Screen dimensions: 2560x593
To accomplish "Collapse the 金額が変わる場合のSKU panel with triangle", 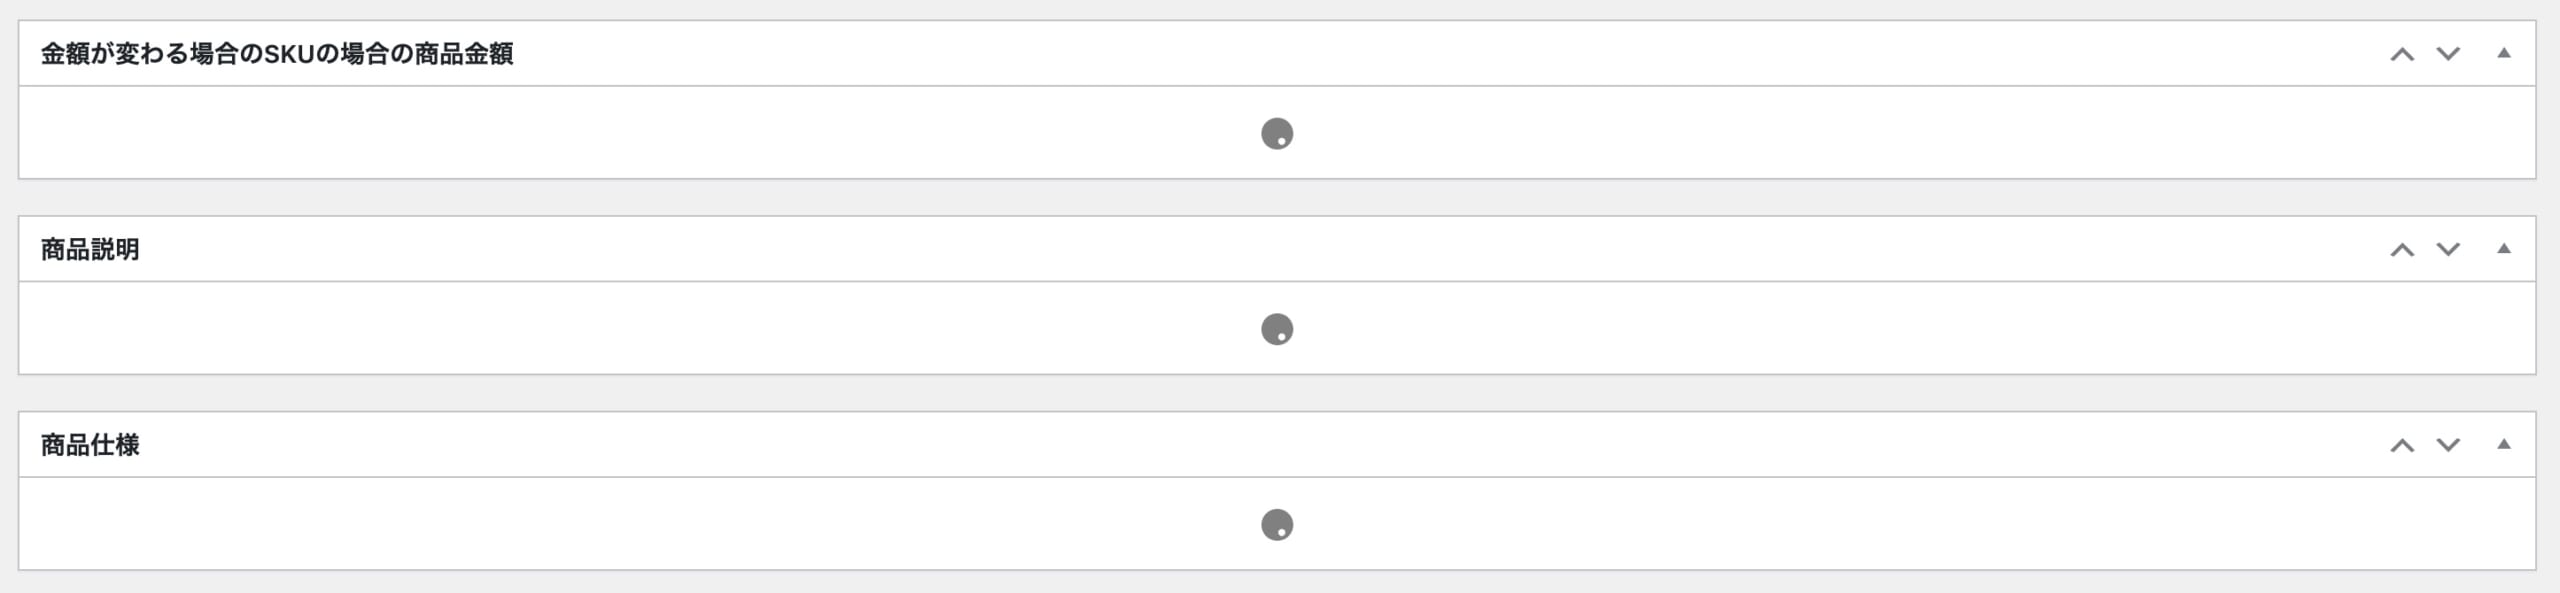I will point(2504,54).
